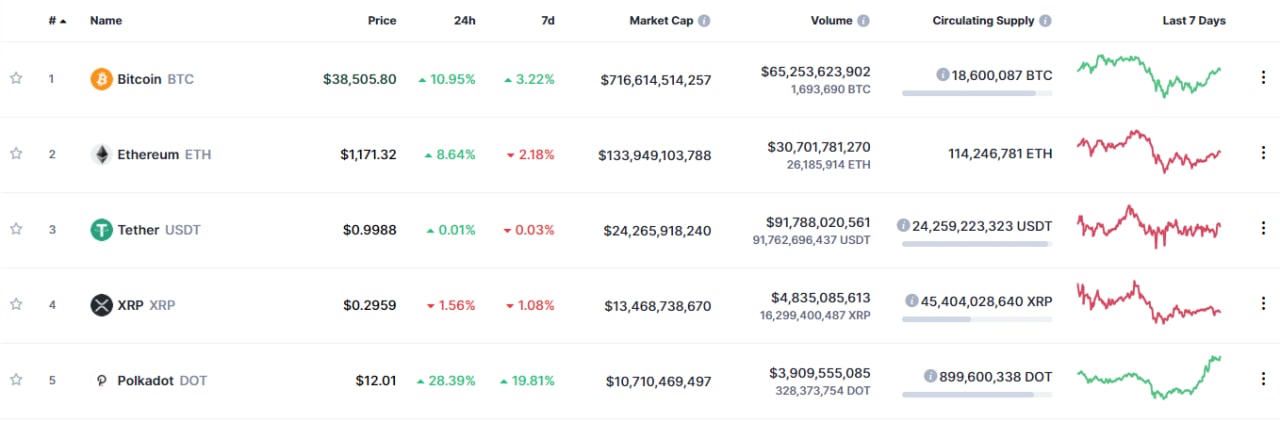Click the black XRP logo icon

101,305
